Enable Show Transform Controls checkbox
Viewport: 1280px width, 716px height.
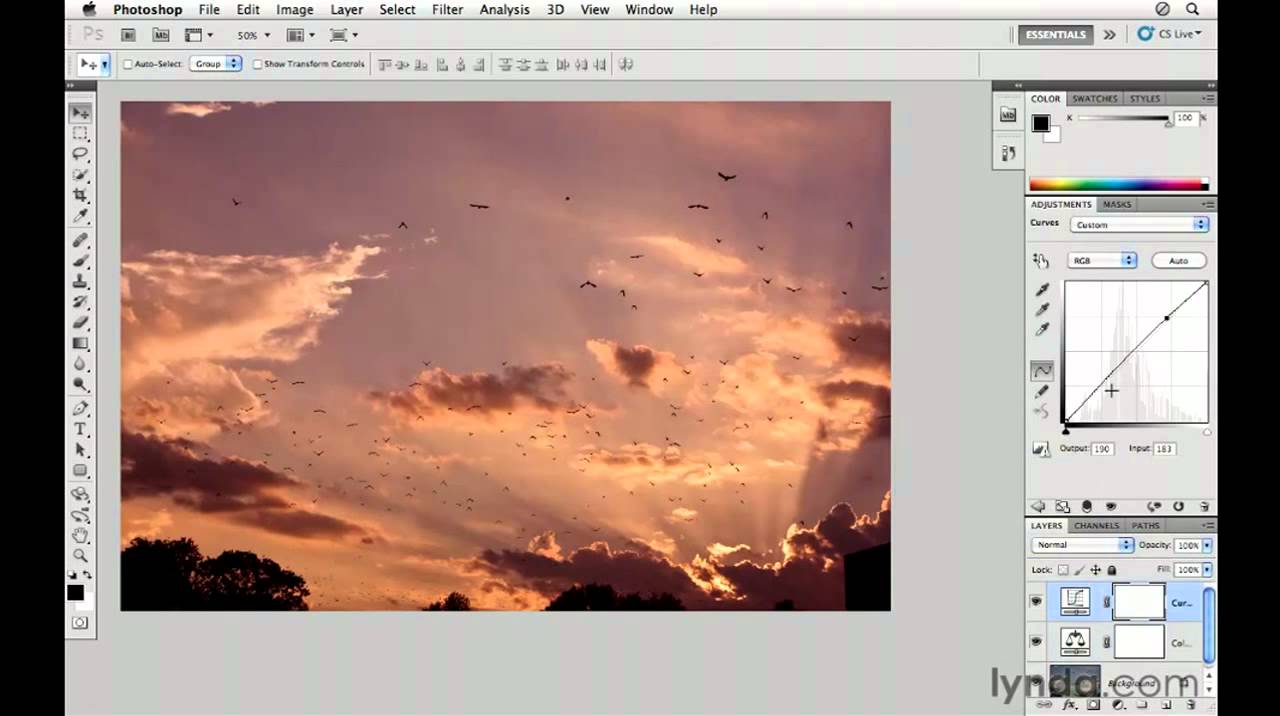pos(257,64)
